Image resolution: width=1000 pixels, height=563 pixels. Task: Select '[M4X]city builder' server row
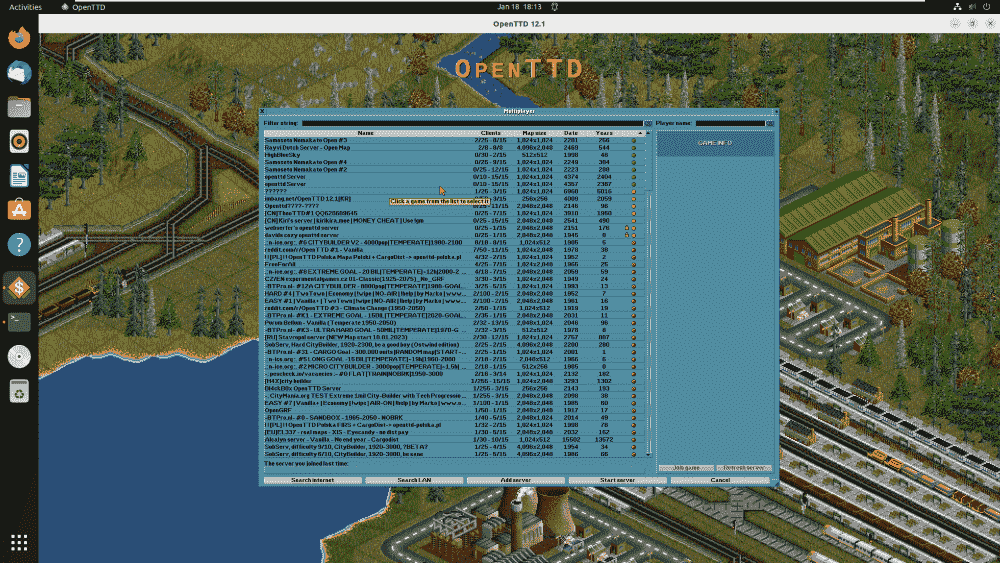point(454,381)
